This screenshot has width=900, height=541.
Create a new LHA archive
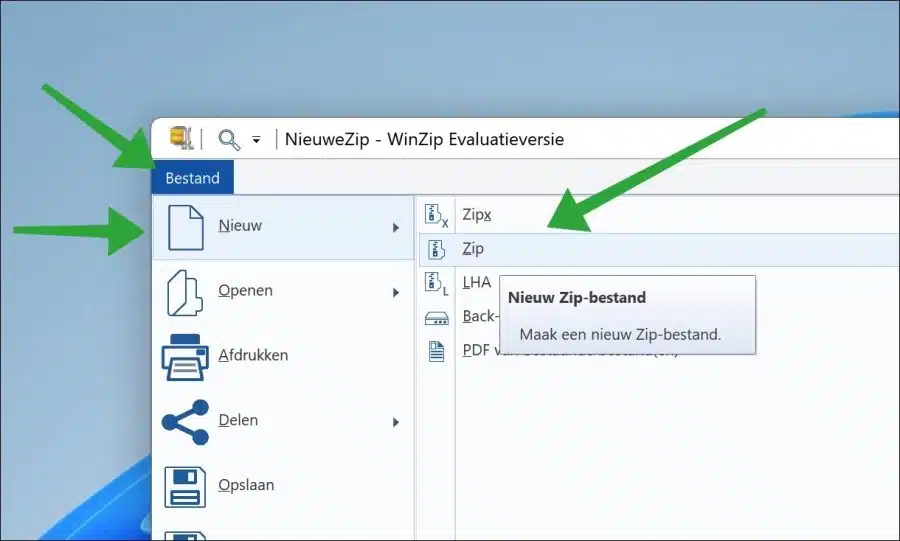pyautogui.click(x=477, y=282)
